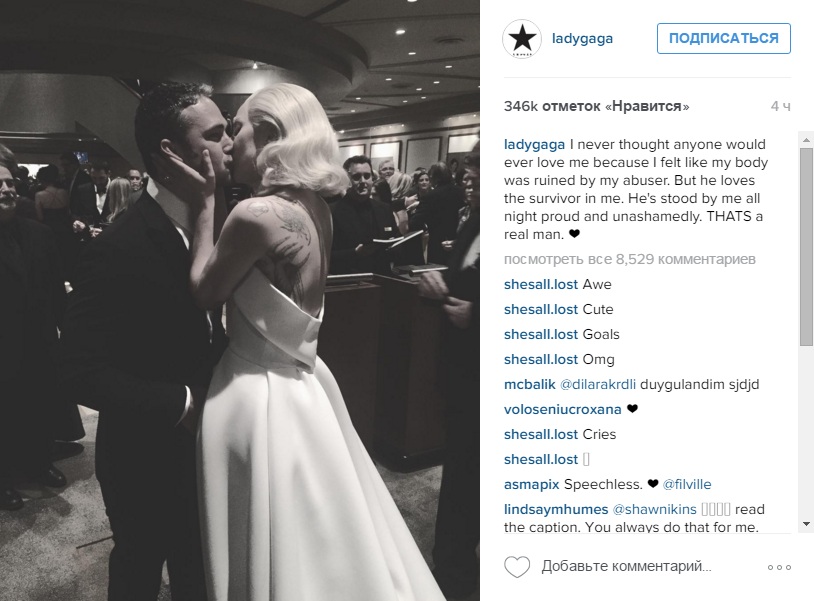Click the comments scrollbar thumb
The width and height of the screenshot is (814, 601).
806,247
